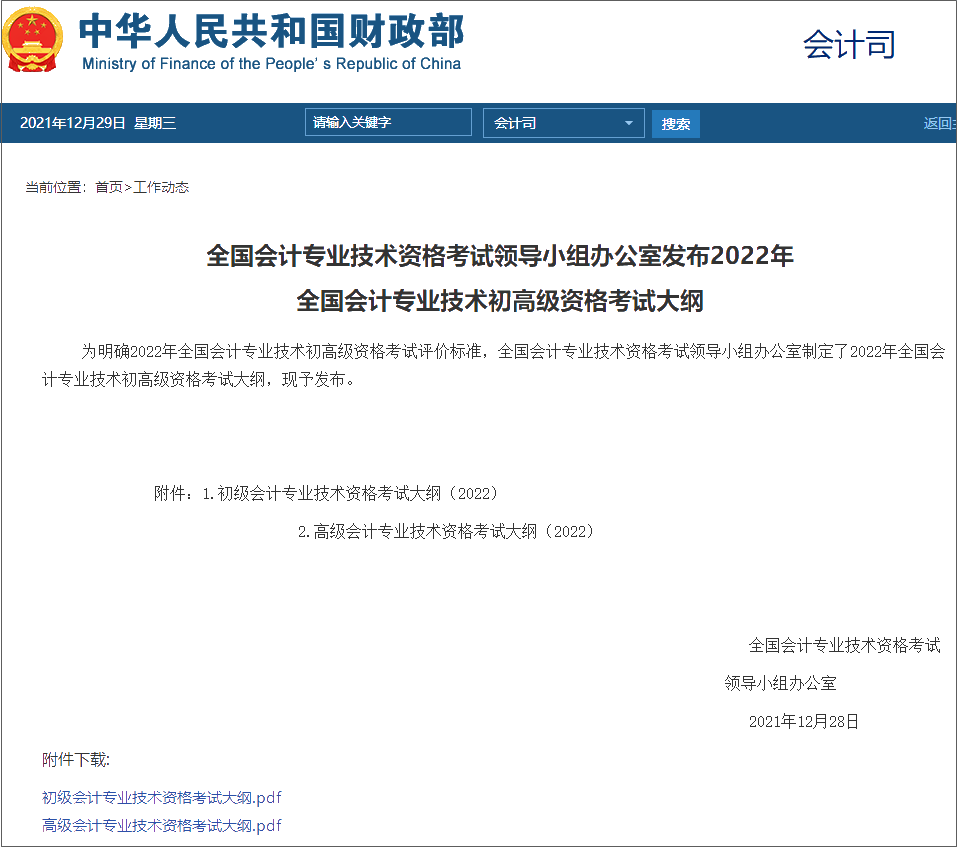Image resolution: width=957 pixels, height=849 pixels.
Task: Click the national emblem logo
Action: [33, 40]
